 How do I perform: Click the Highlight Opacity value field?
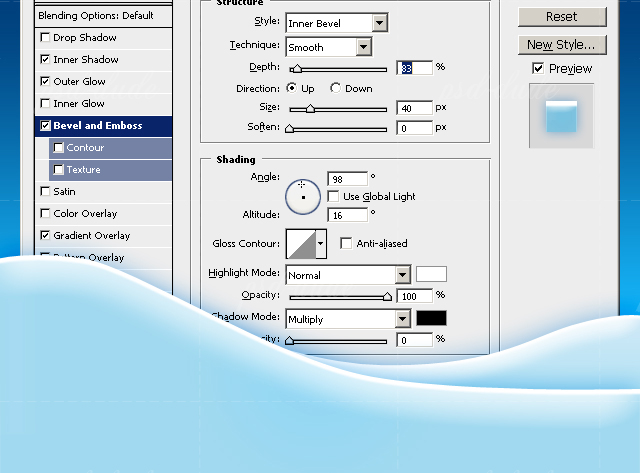[x=414, y=296]
